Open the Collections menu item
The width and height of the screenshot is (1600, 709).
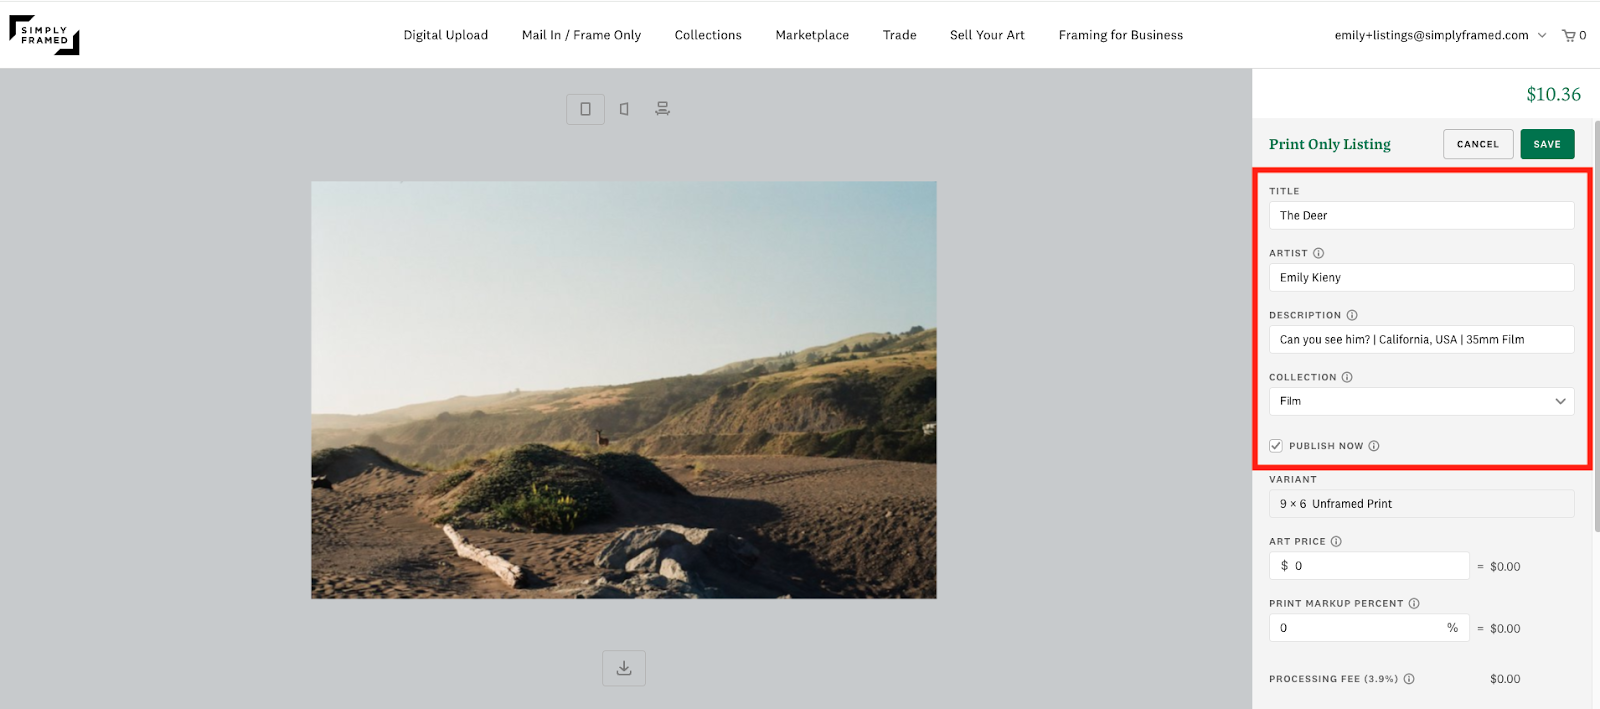click(x=708, y=35)
